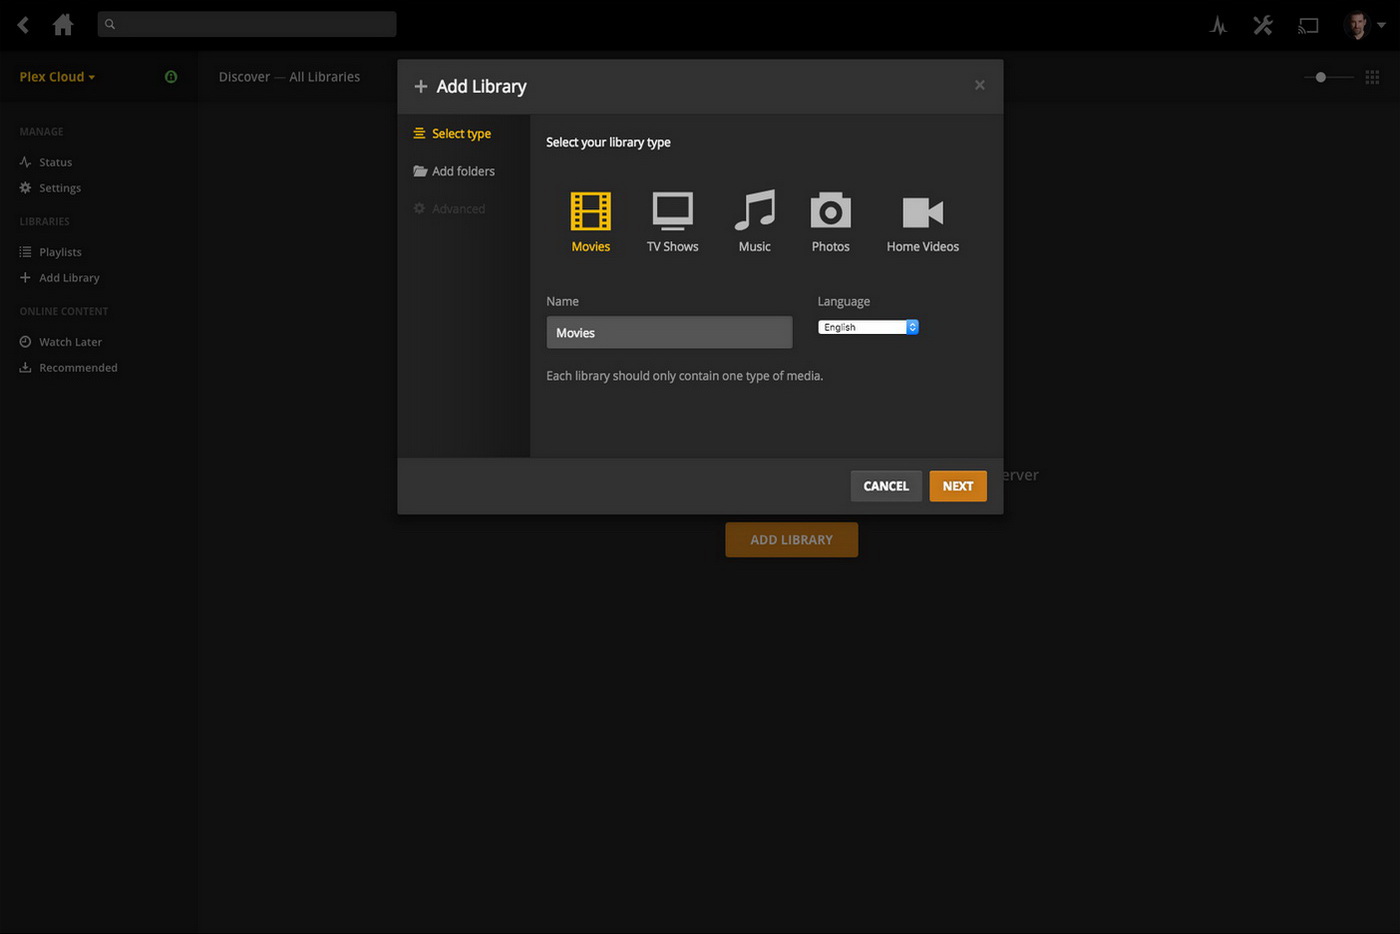The image size is (1400, 934).
Task: Click the Discover breadcrumb link
Action: coord(244,77)
